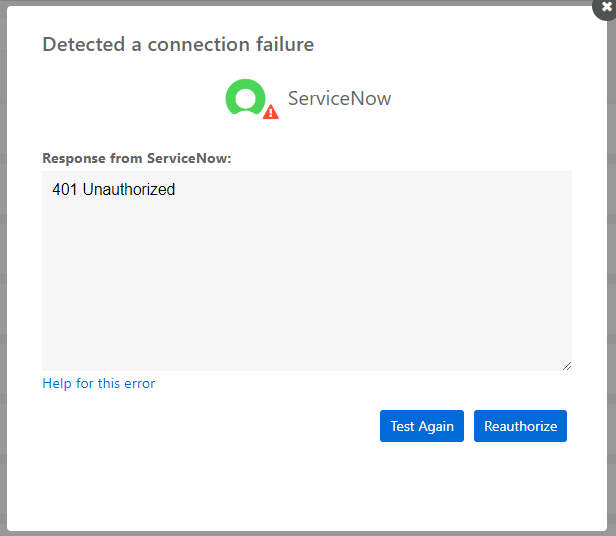This screenshot has height=536, width=616.
Task: Select the '401' status code in the response
Action: coord(65,189)
